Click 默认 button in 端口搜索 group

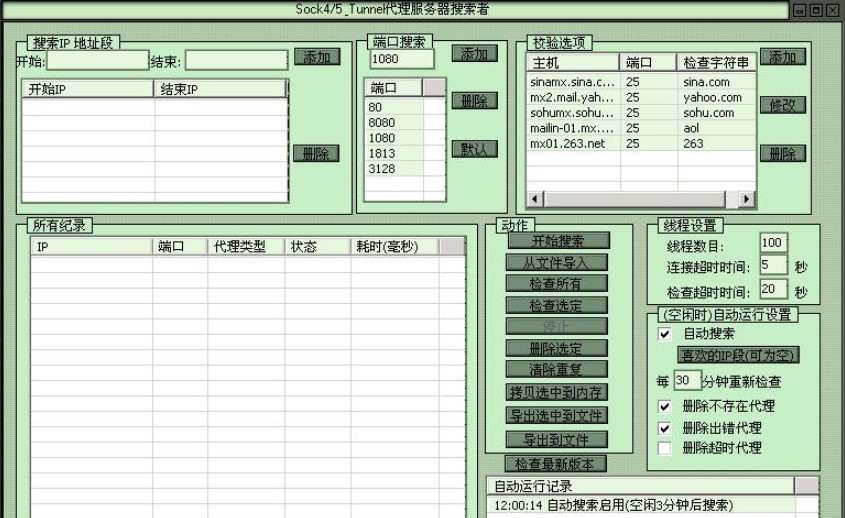point(474,149)
